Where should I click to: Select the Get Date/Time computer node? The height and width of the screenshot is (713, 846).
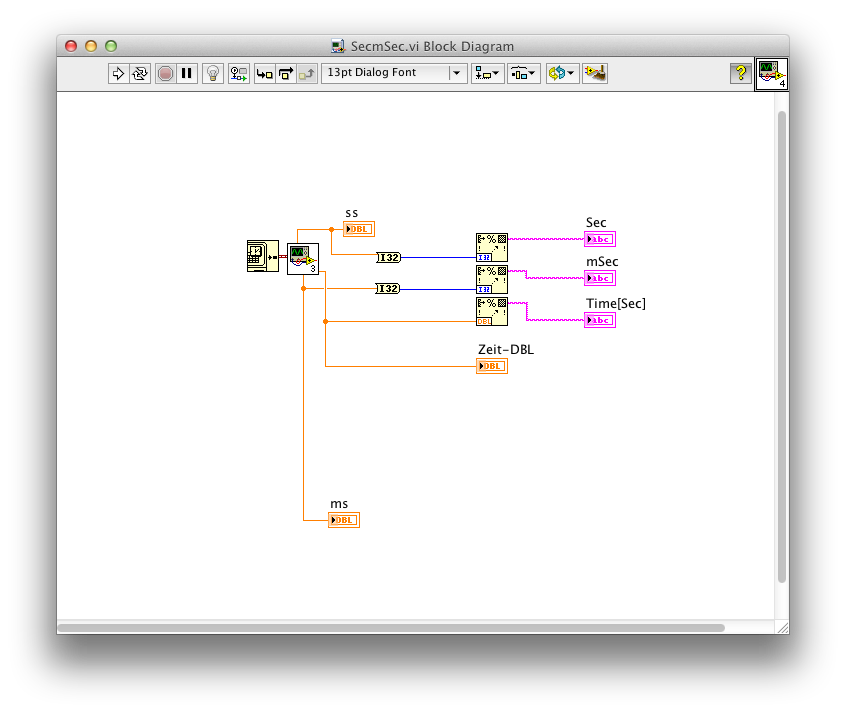click(x=263, y=256)
